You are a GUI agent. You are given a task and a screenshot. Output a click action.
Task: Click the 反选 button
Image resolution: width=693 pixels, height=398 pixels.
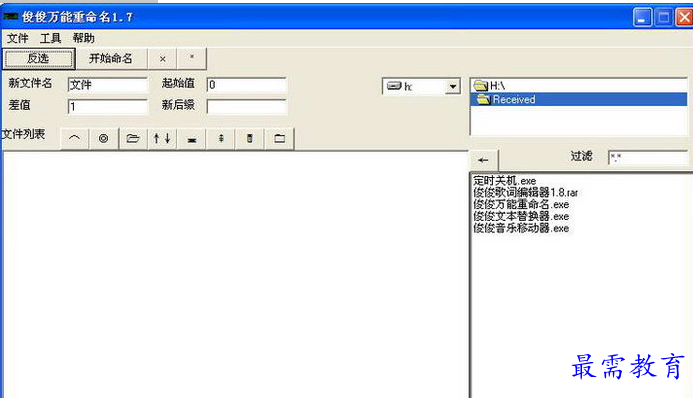pos(38,58)
